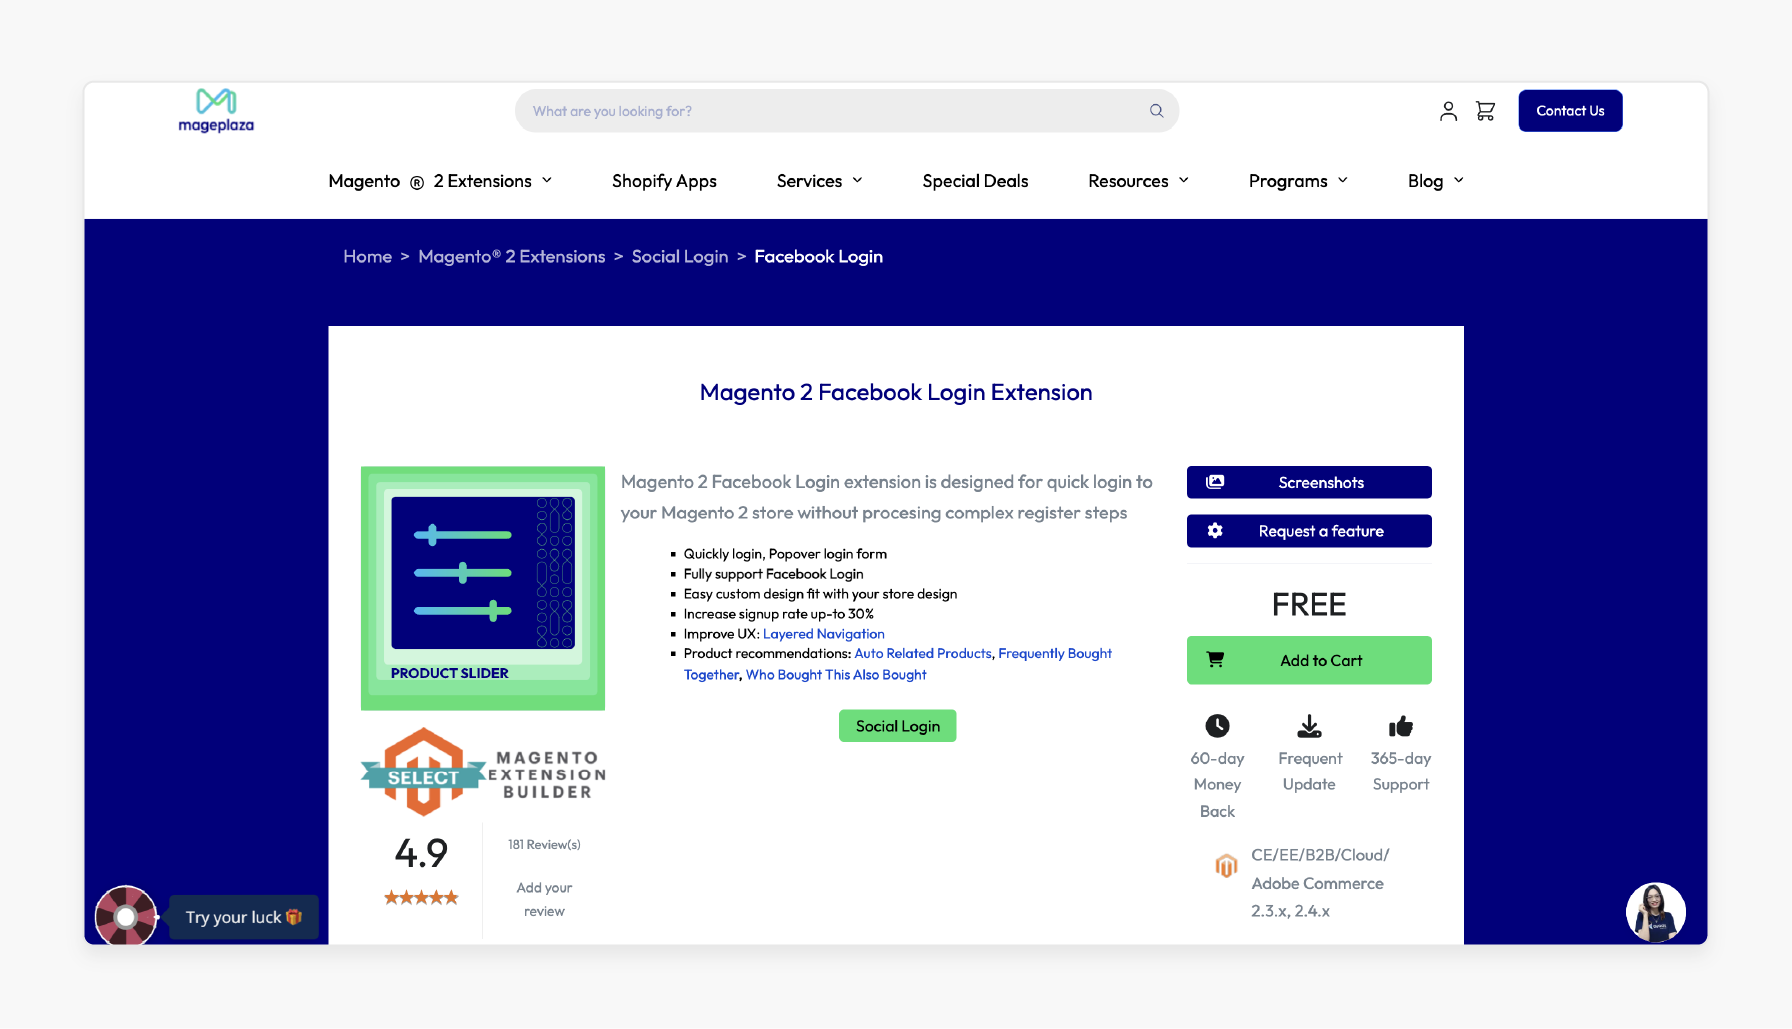The image size is (1792, 1029).
Task: Open the Screenshots button
Action: (x=1309, y=482)
